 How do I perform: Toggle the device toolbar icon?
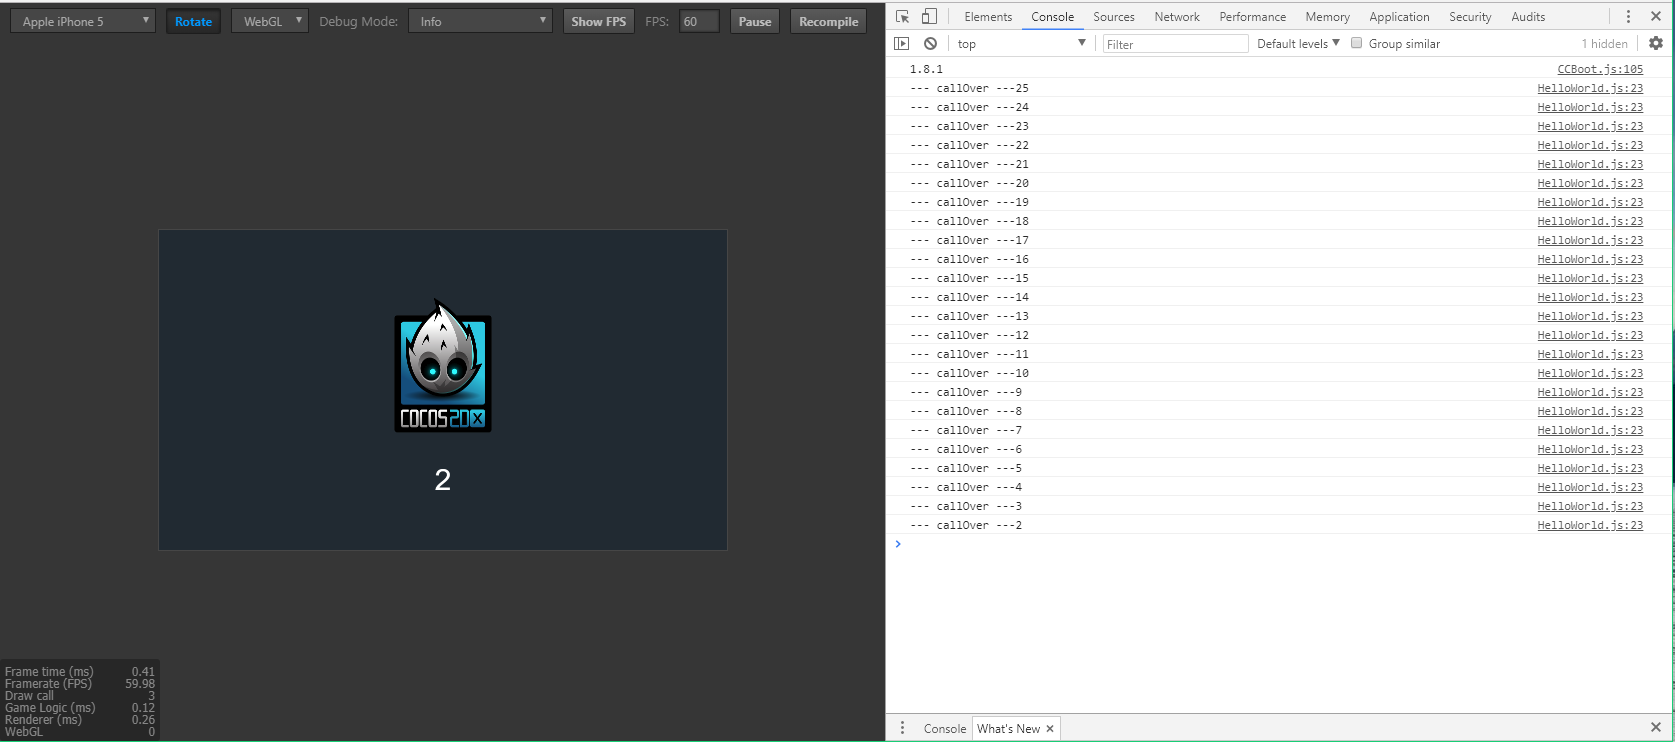coord(929,17)
